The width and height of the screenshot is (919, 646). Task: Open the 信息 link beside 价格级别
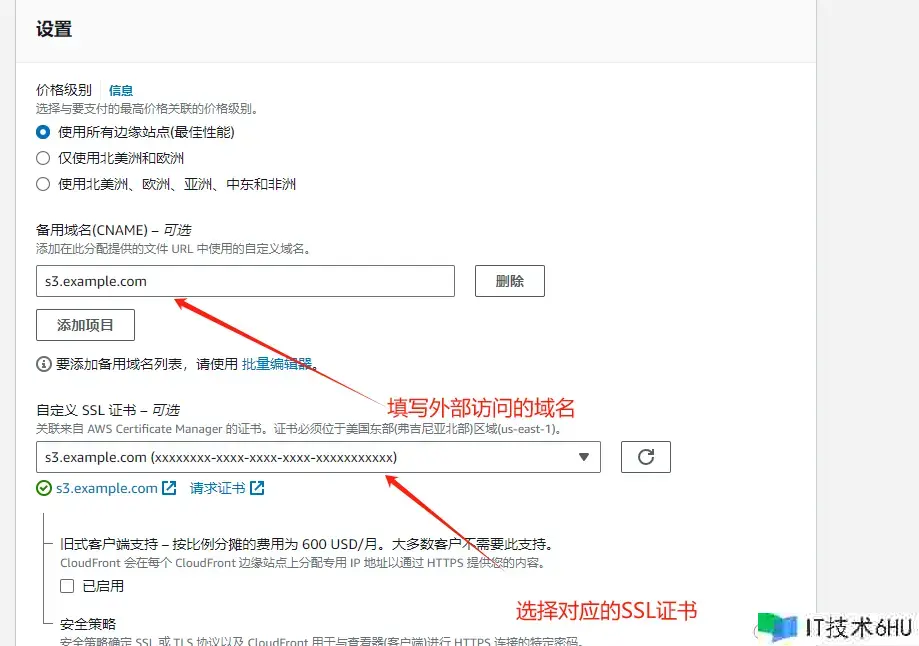(x=121, y=90)
